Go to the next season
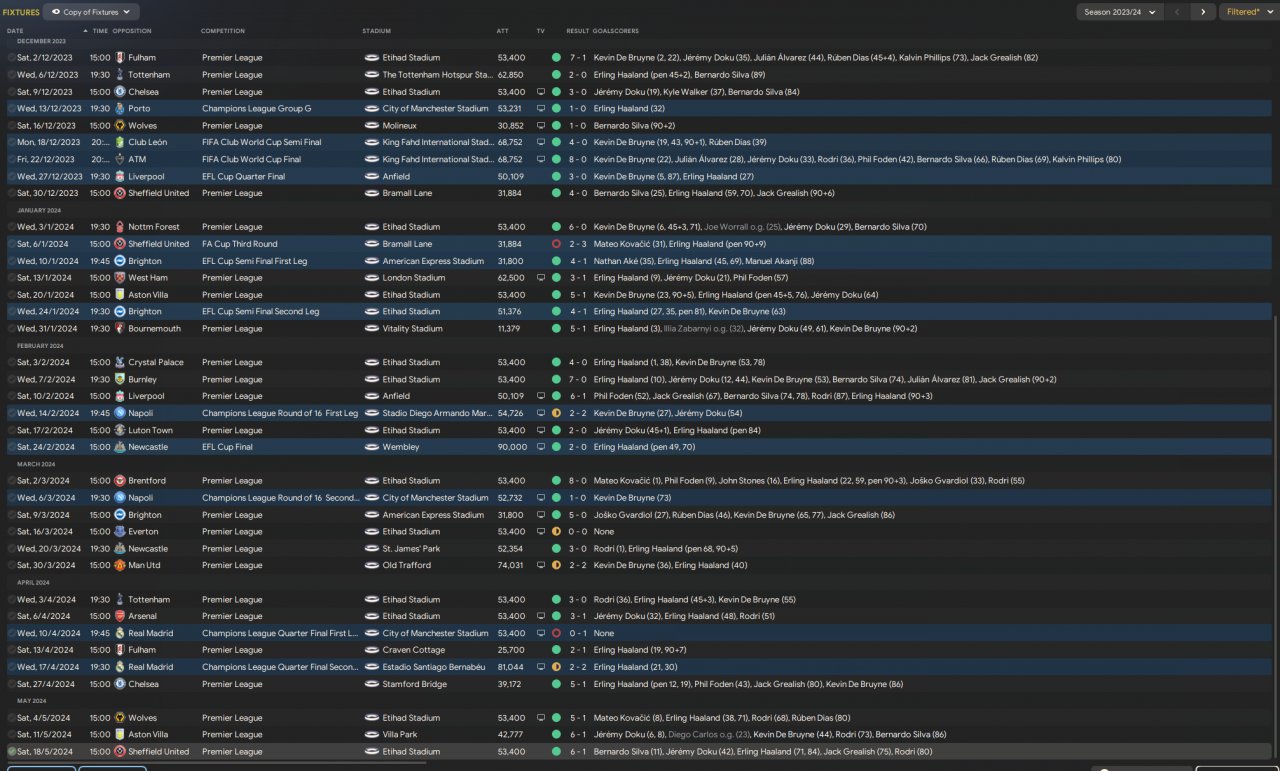The width and height of the screenshot is (1280, 771). click(x=1203, y=12)
